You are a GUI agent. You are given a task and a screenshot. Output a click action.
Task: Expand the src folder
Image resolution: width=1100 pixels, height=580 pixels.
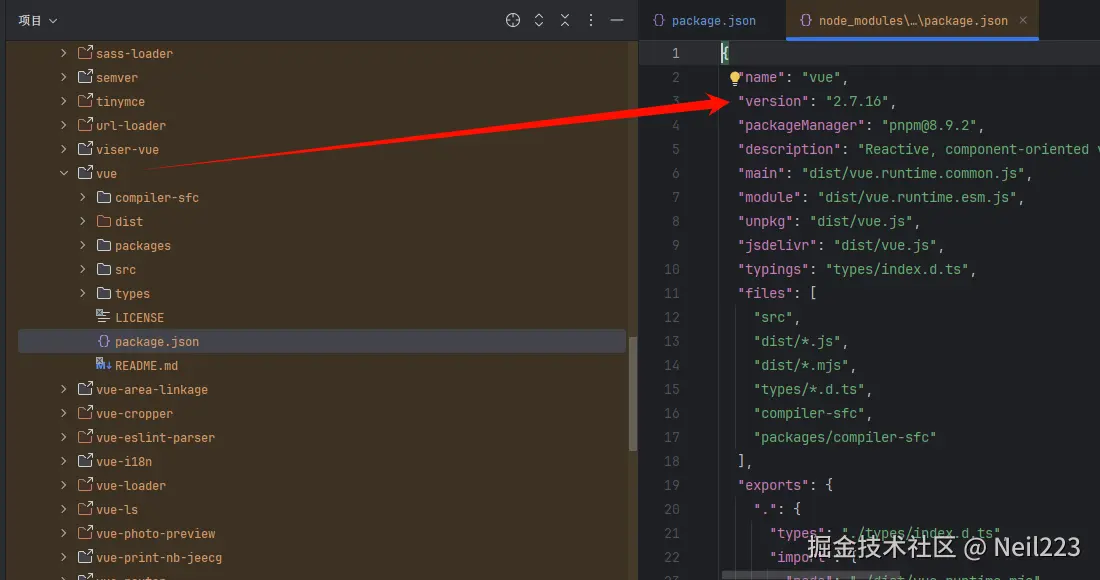(x=83, y=269)
